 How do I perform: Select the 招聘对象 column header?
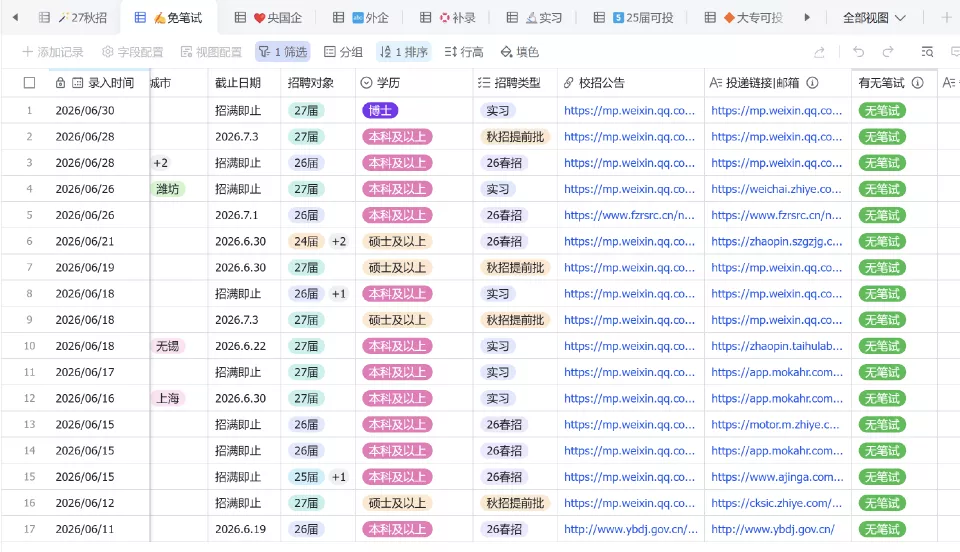pyautogui.click(x=318, y=83)
